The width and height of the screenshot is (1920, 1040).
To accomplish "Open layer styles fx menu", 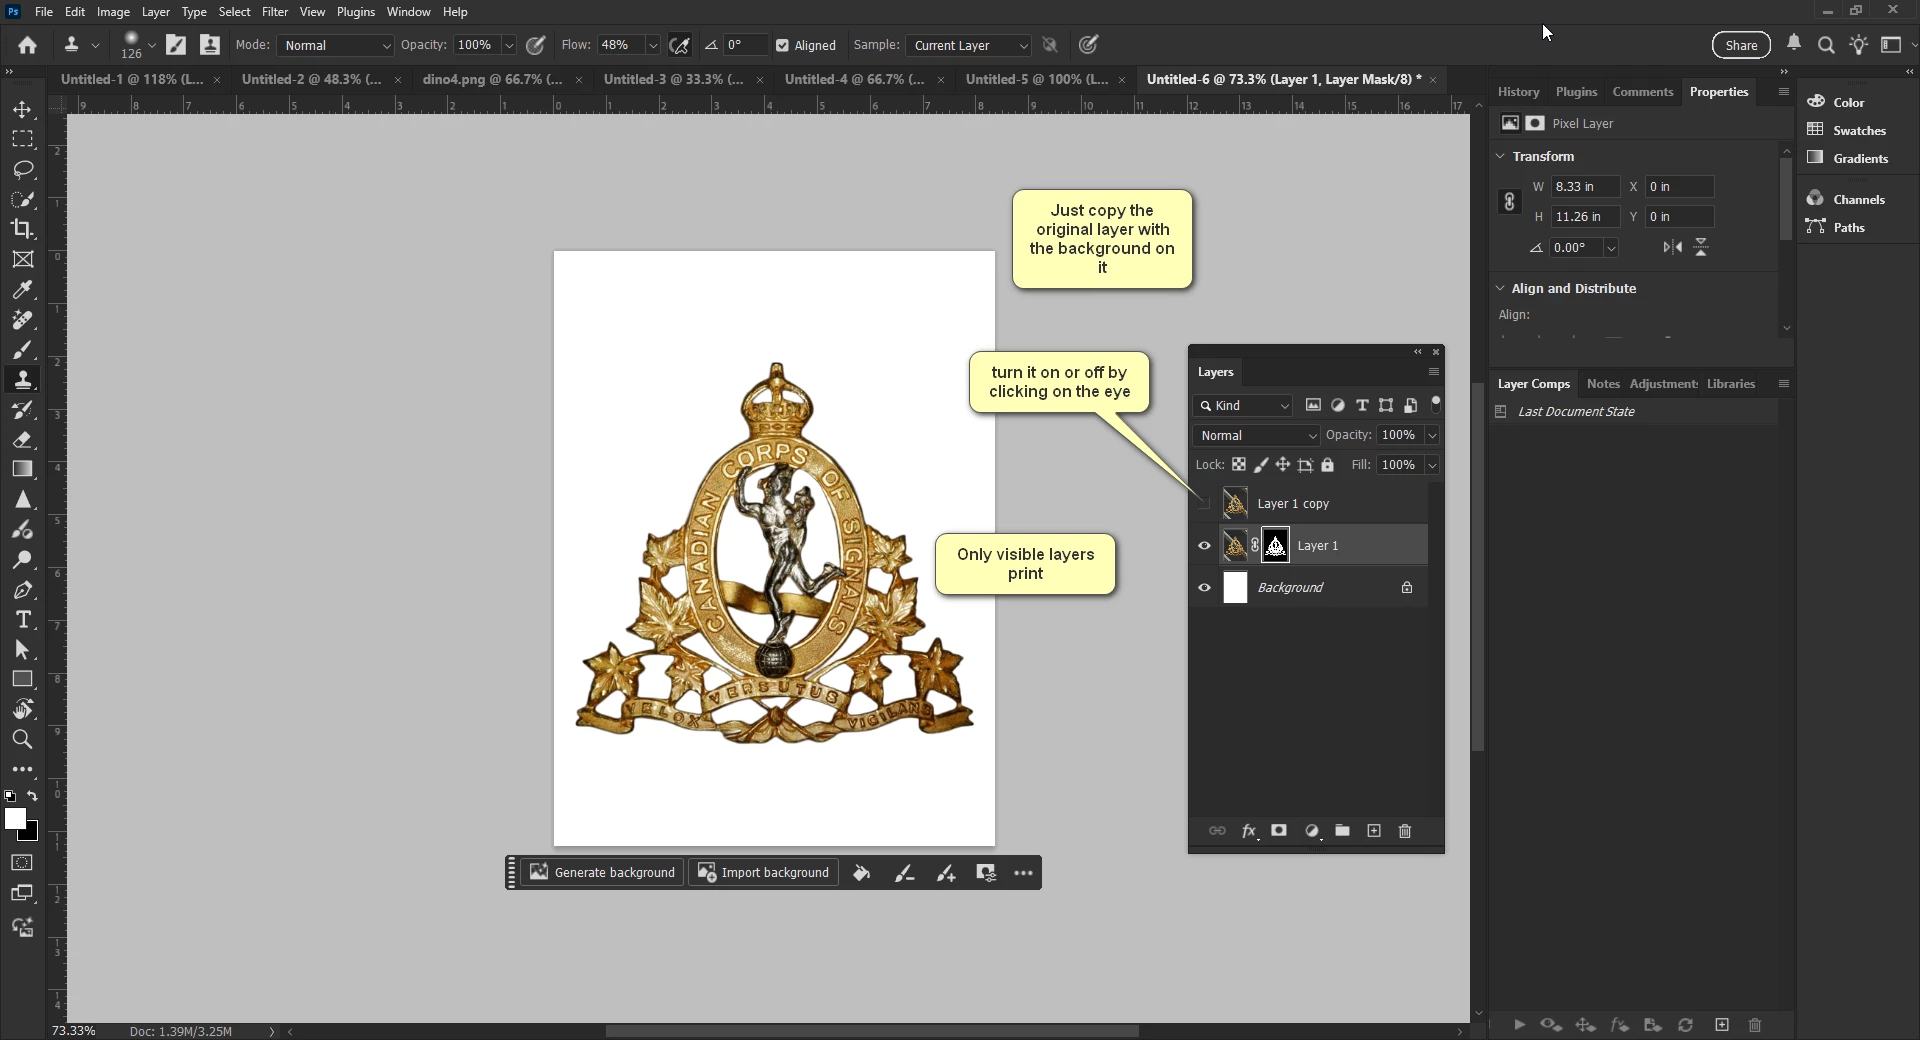I will point(1248,831).
